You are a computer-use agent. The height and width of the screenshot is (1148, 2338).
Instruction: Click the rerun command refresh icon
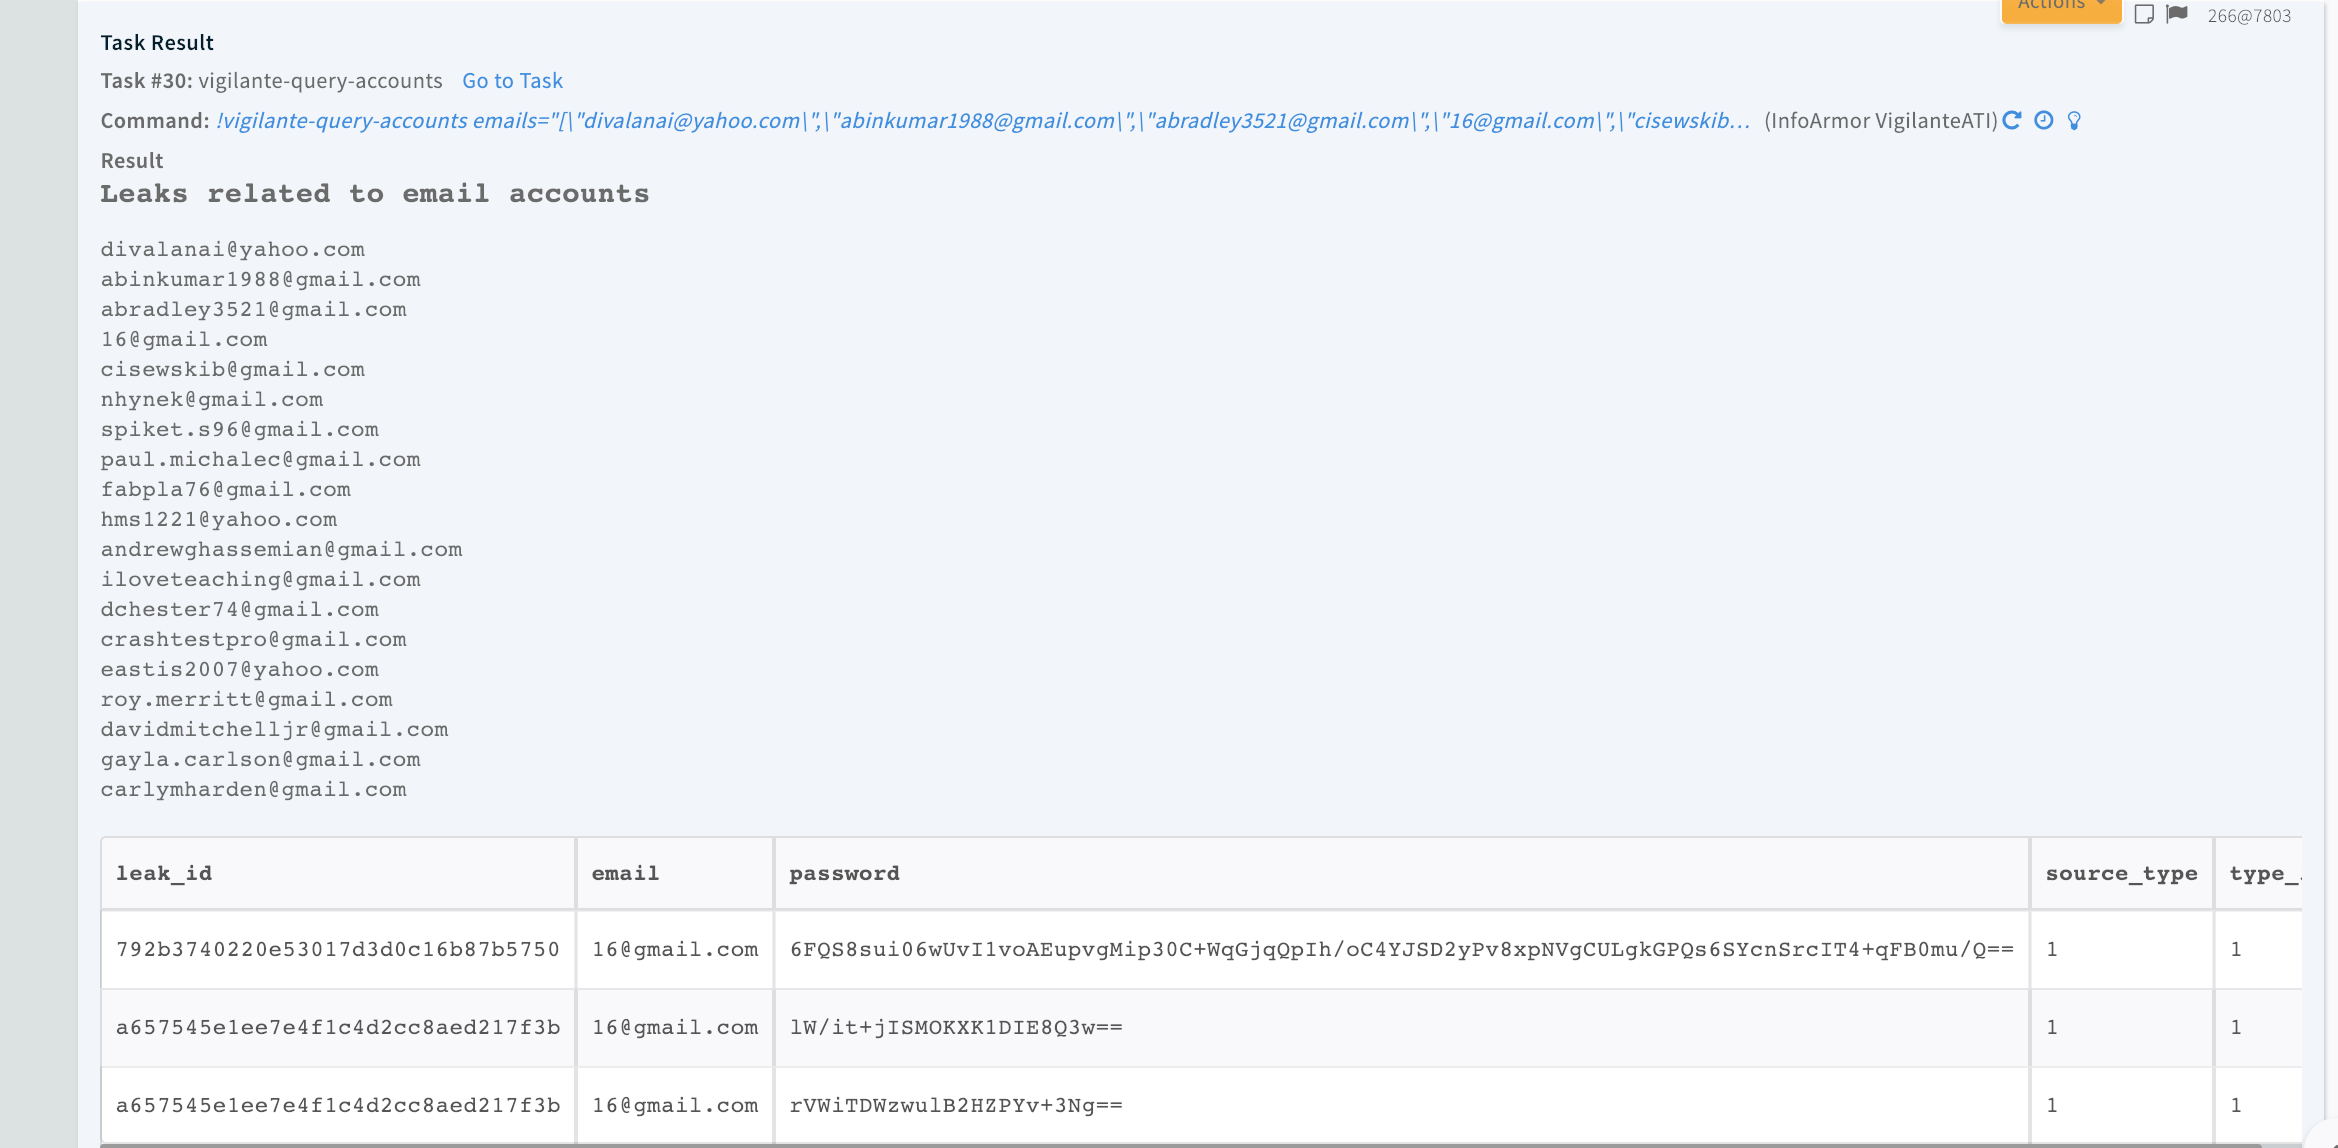(2012, 121)
